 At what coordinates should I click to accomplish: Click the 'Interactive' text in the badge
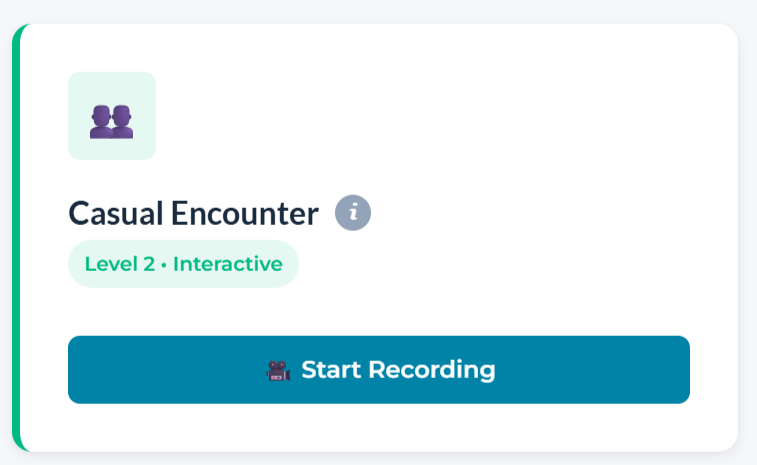[x=228, y=264]
